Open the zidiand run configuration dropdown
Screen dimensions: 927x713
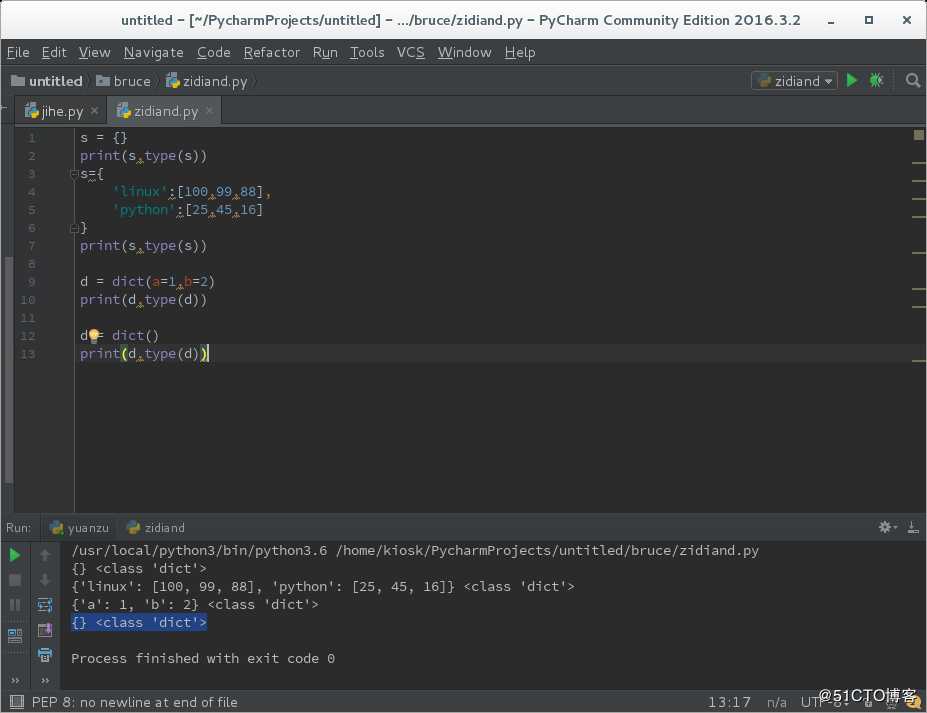794,80
